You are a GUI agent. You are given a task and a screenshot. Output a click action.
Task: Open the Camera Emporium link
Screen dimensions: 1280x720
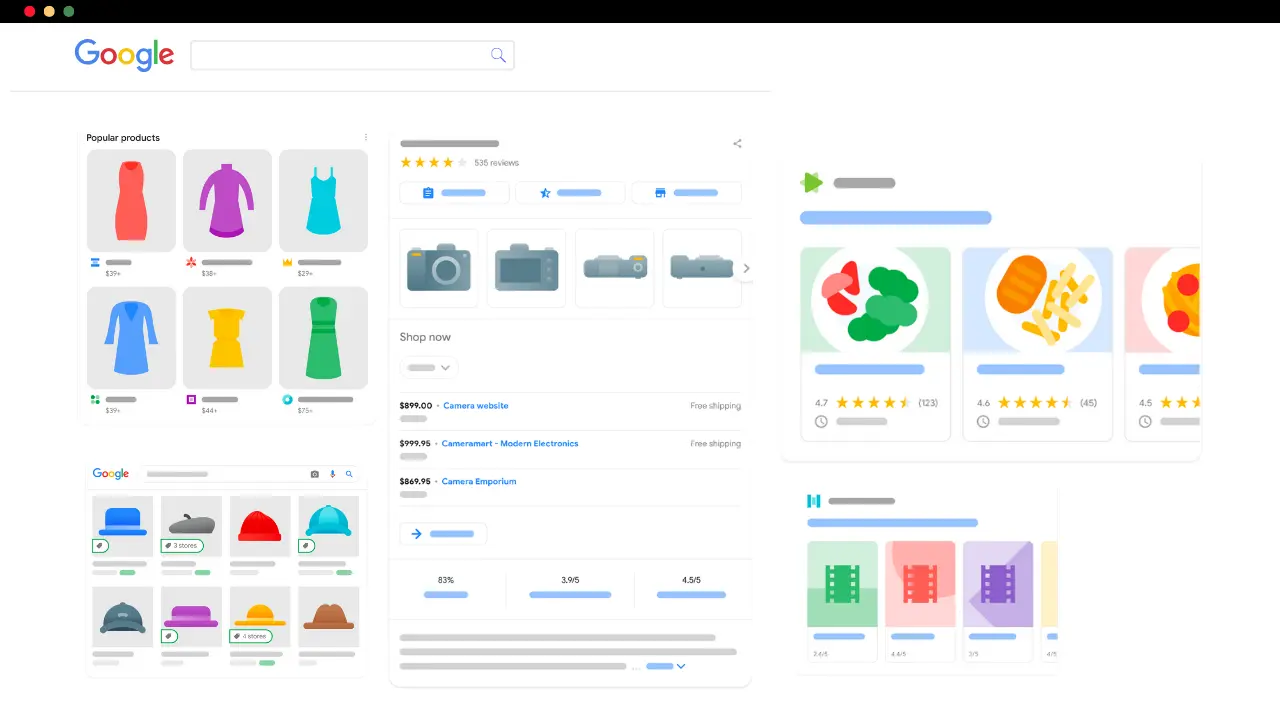479,482
